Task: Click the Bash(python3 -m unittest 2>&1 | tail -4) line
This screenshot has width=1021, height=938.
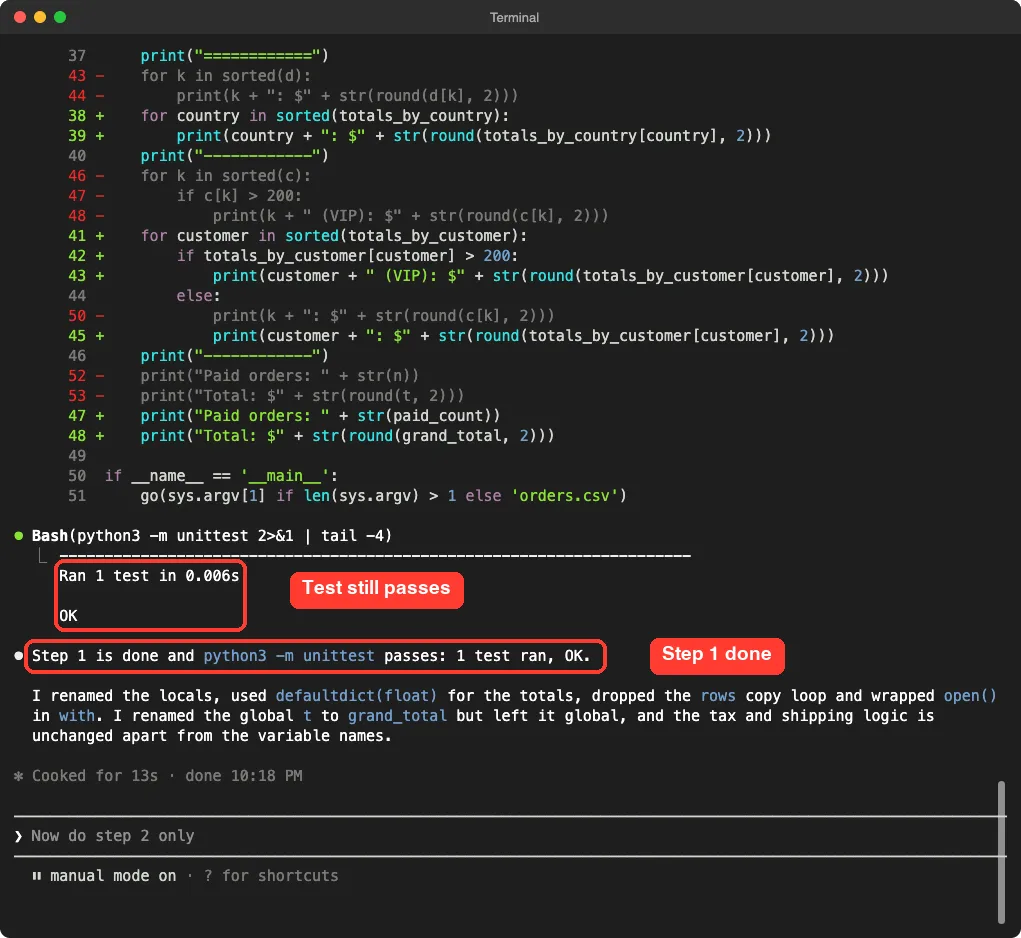Action: [212, 536]
